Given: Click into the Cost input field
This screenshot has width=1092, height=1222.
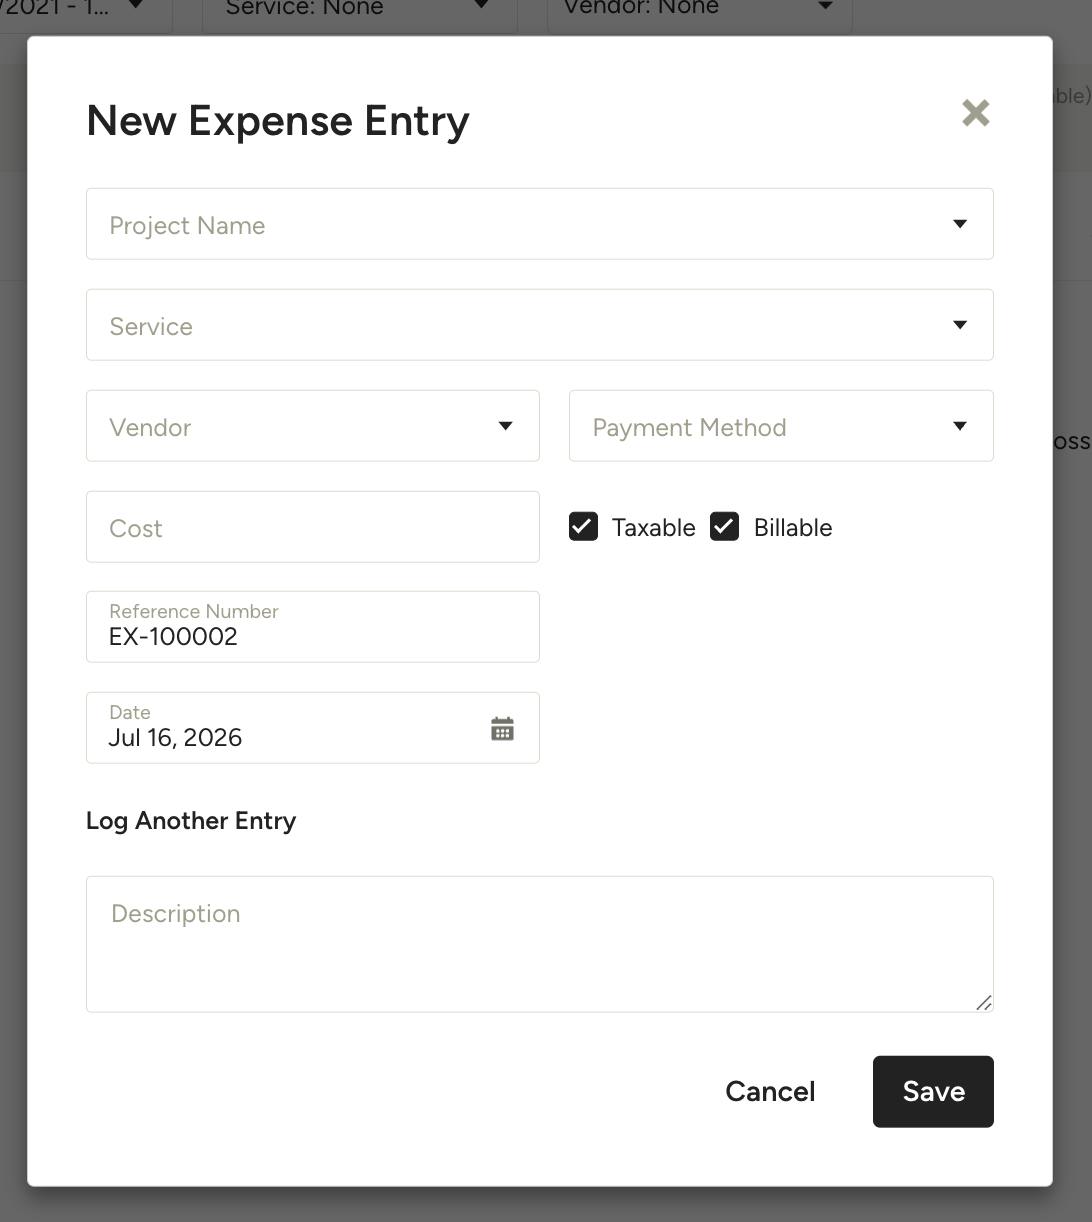Looking at the screenshot, I should tap(313, 527).
